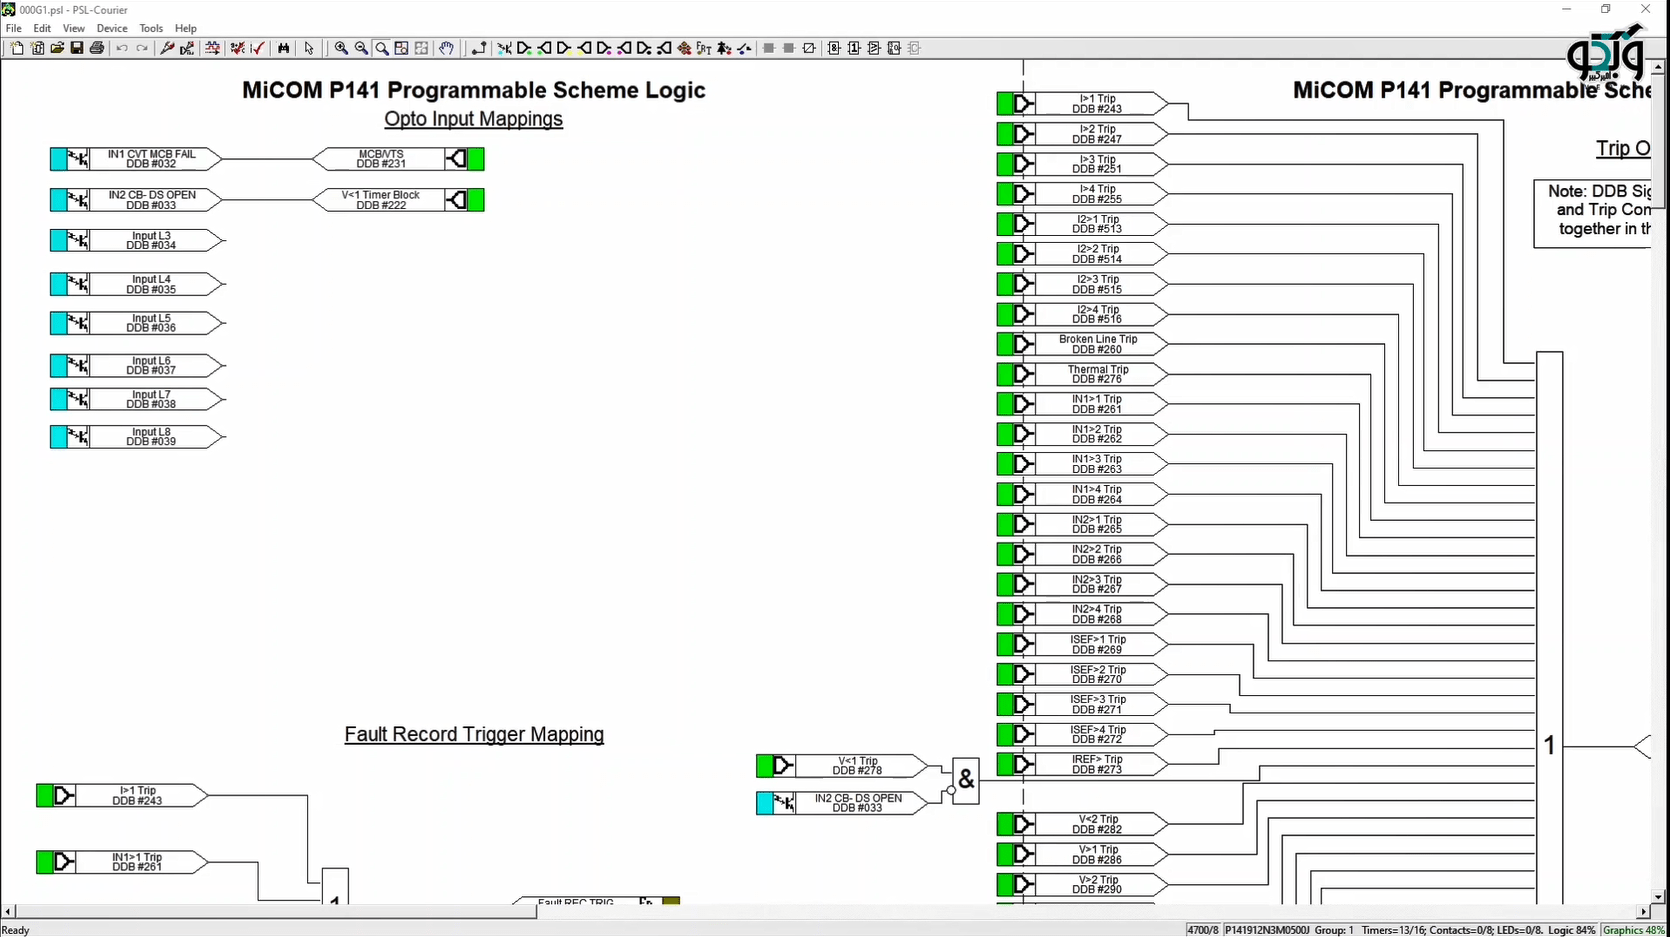1670x937 pixels.
Task: Open the Tools menu
Action: pyautogui.click(x=151, y=28)
